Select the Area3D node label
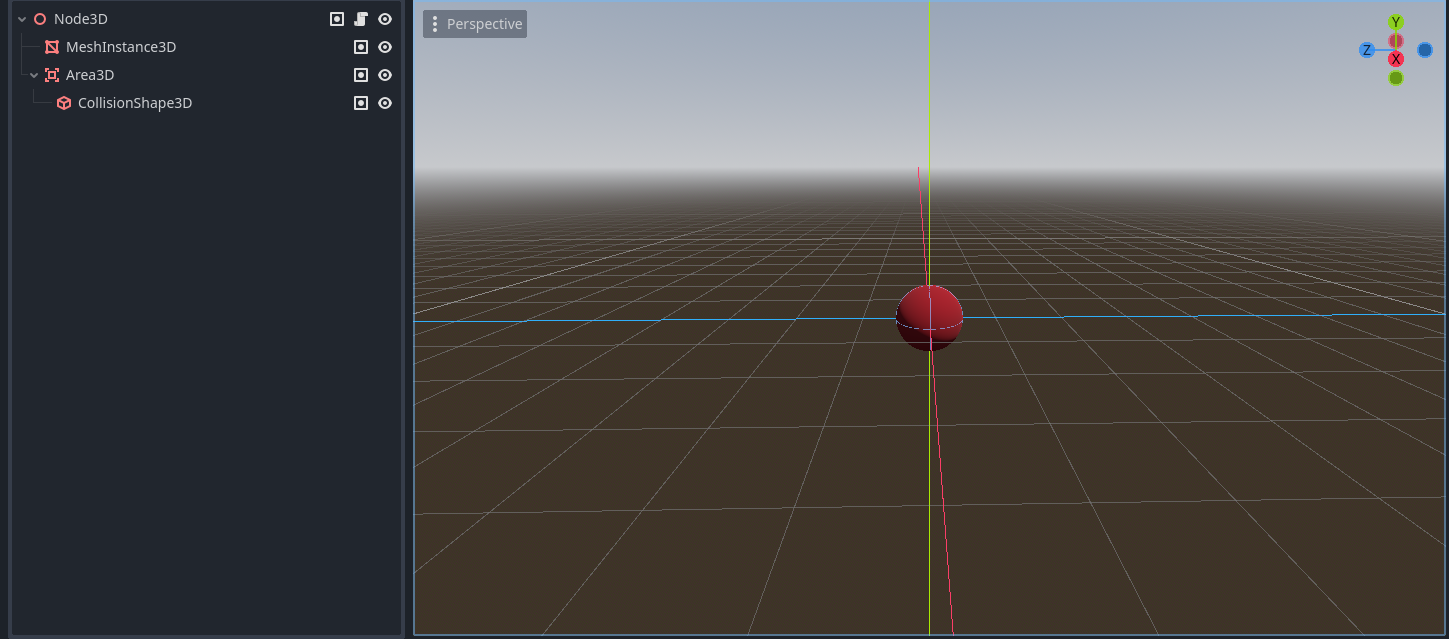The width and height of the screenshot is (1449, 639). point(90,75)
